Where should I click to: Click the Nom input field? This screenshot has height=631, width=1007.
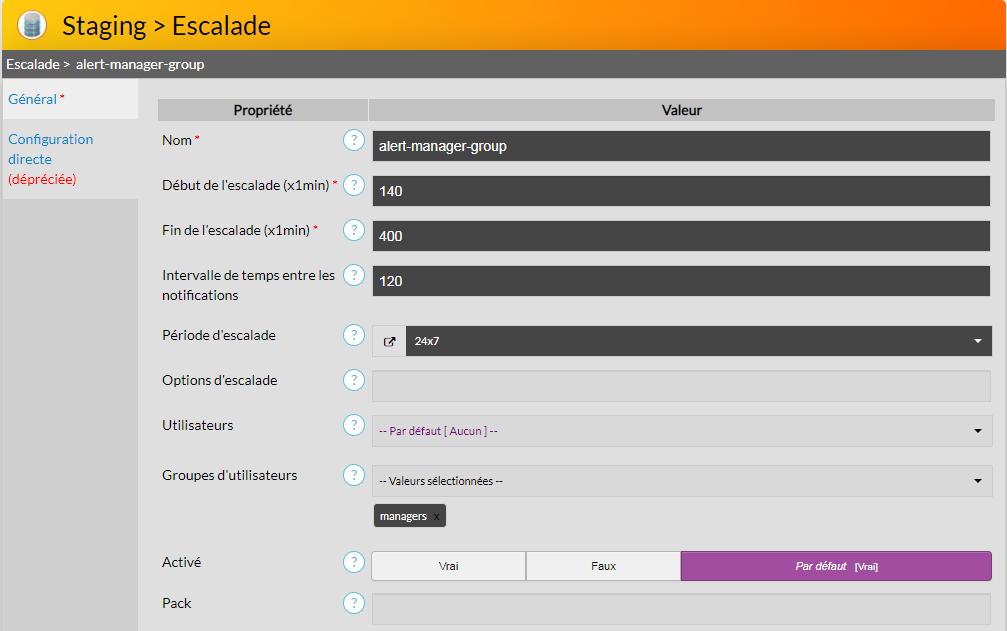[x=680, y=146]
